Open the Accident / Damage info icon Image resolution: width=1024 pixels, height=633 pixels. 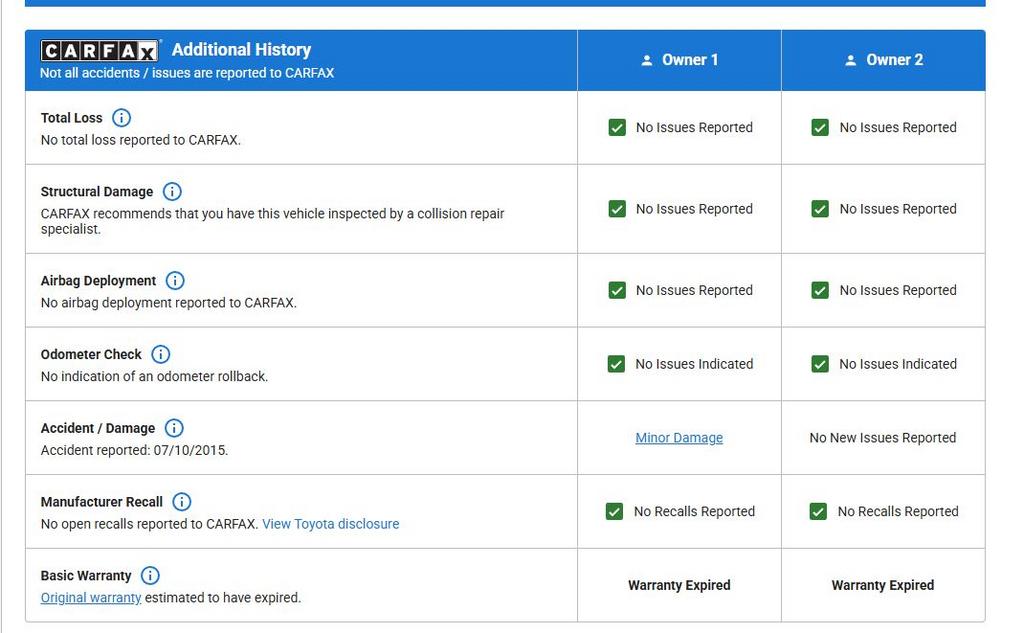[174, 428]
